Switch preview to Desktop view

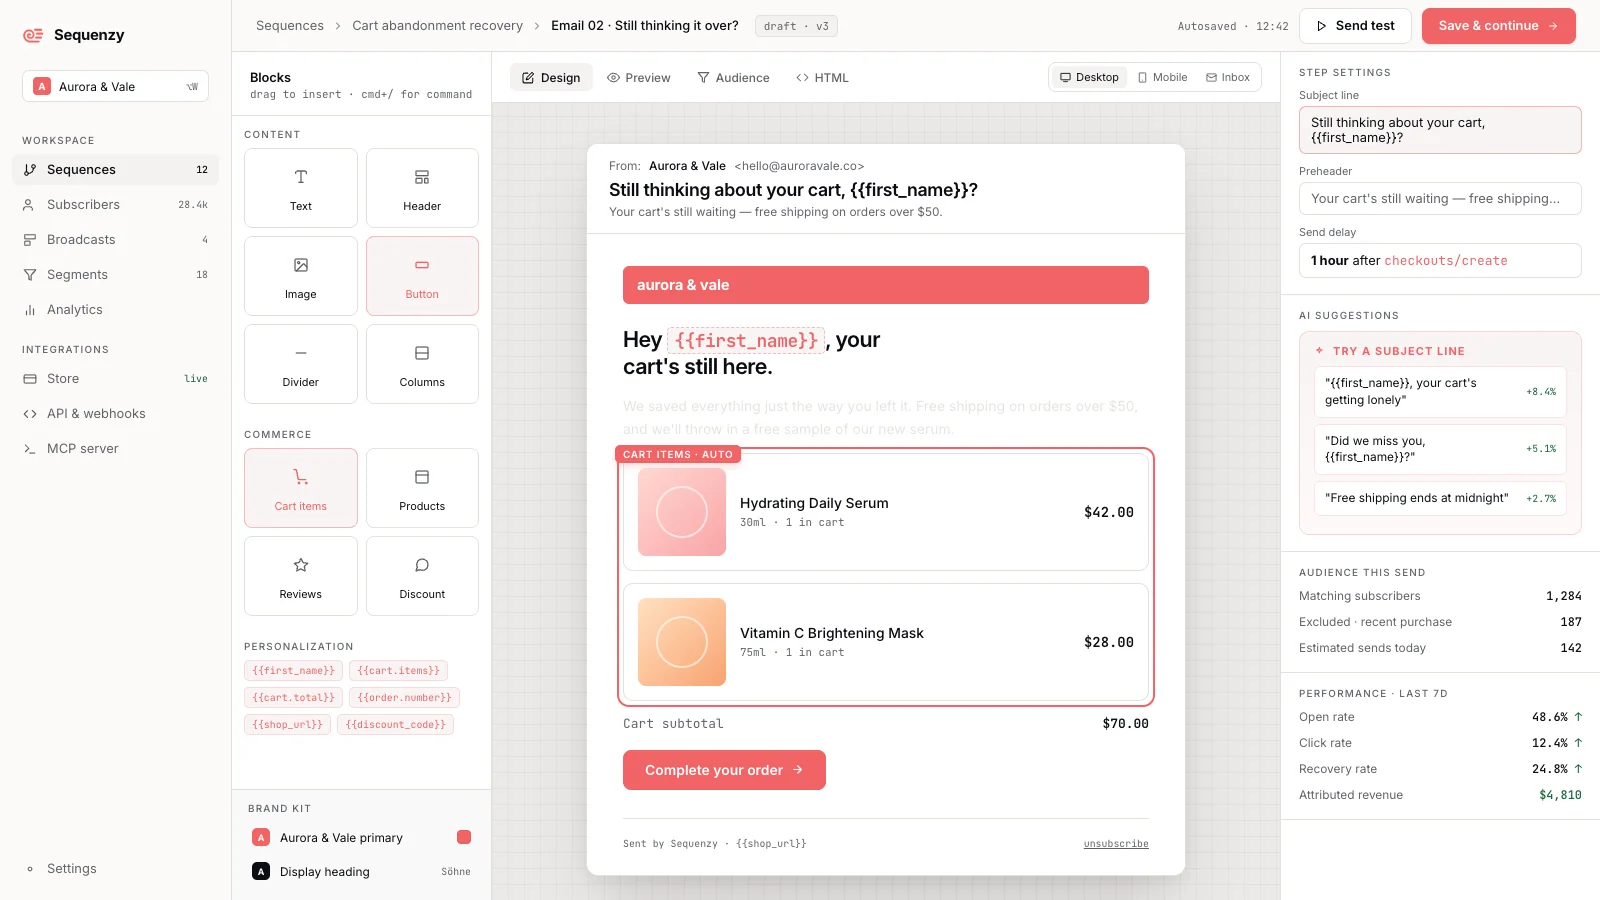pos(1089,77)
